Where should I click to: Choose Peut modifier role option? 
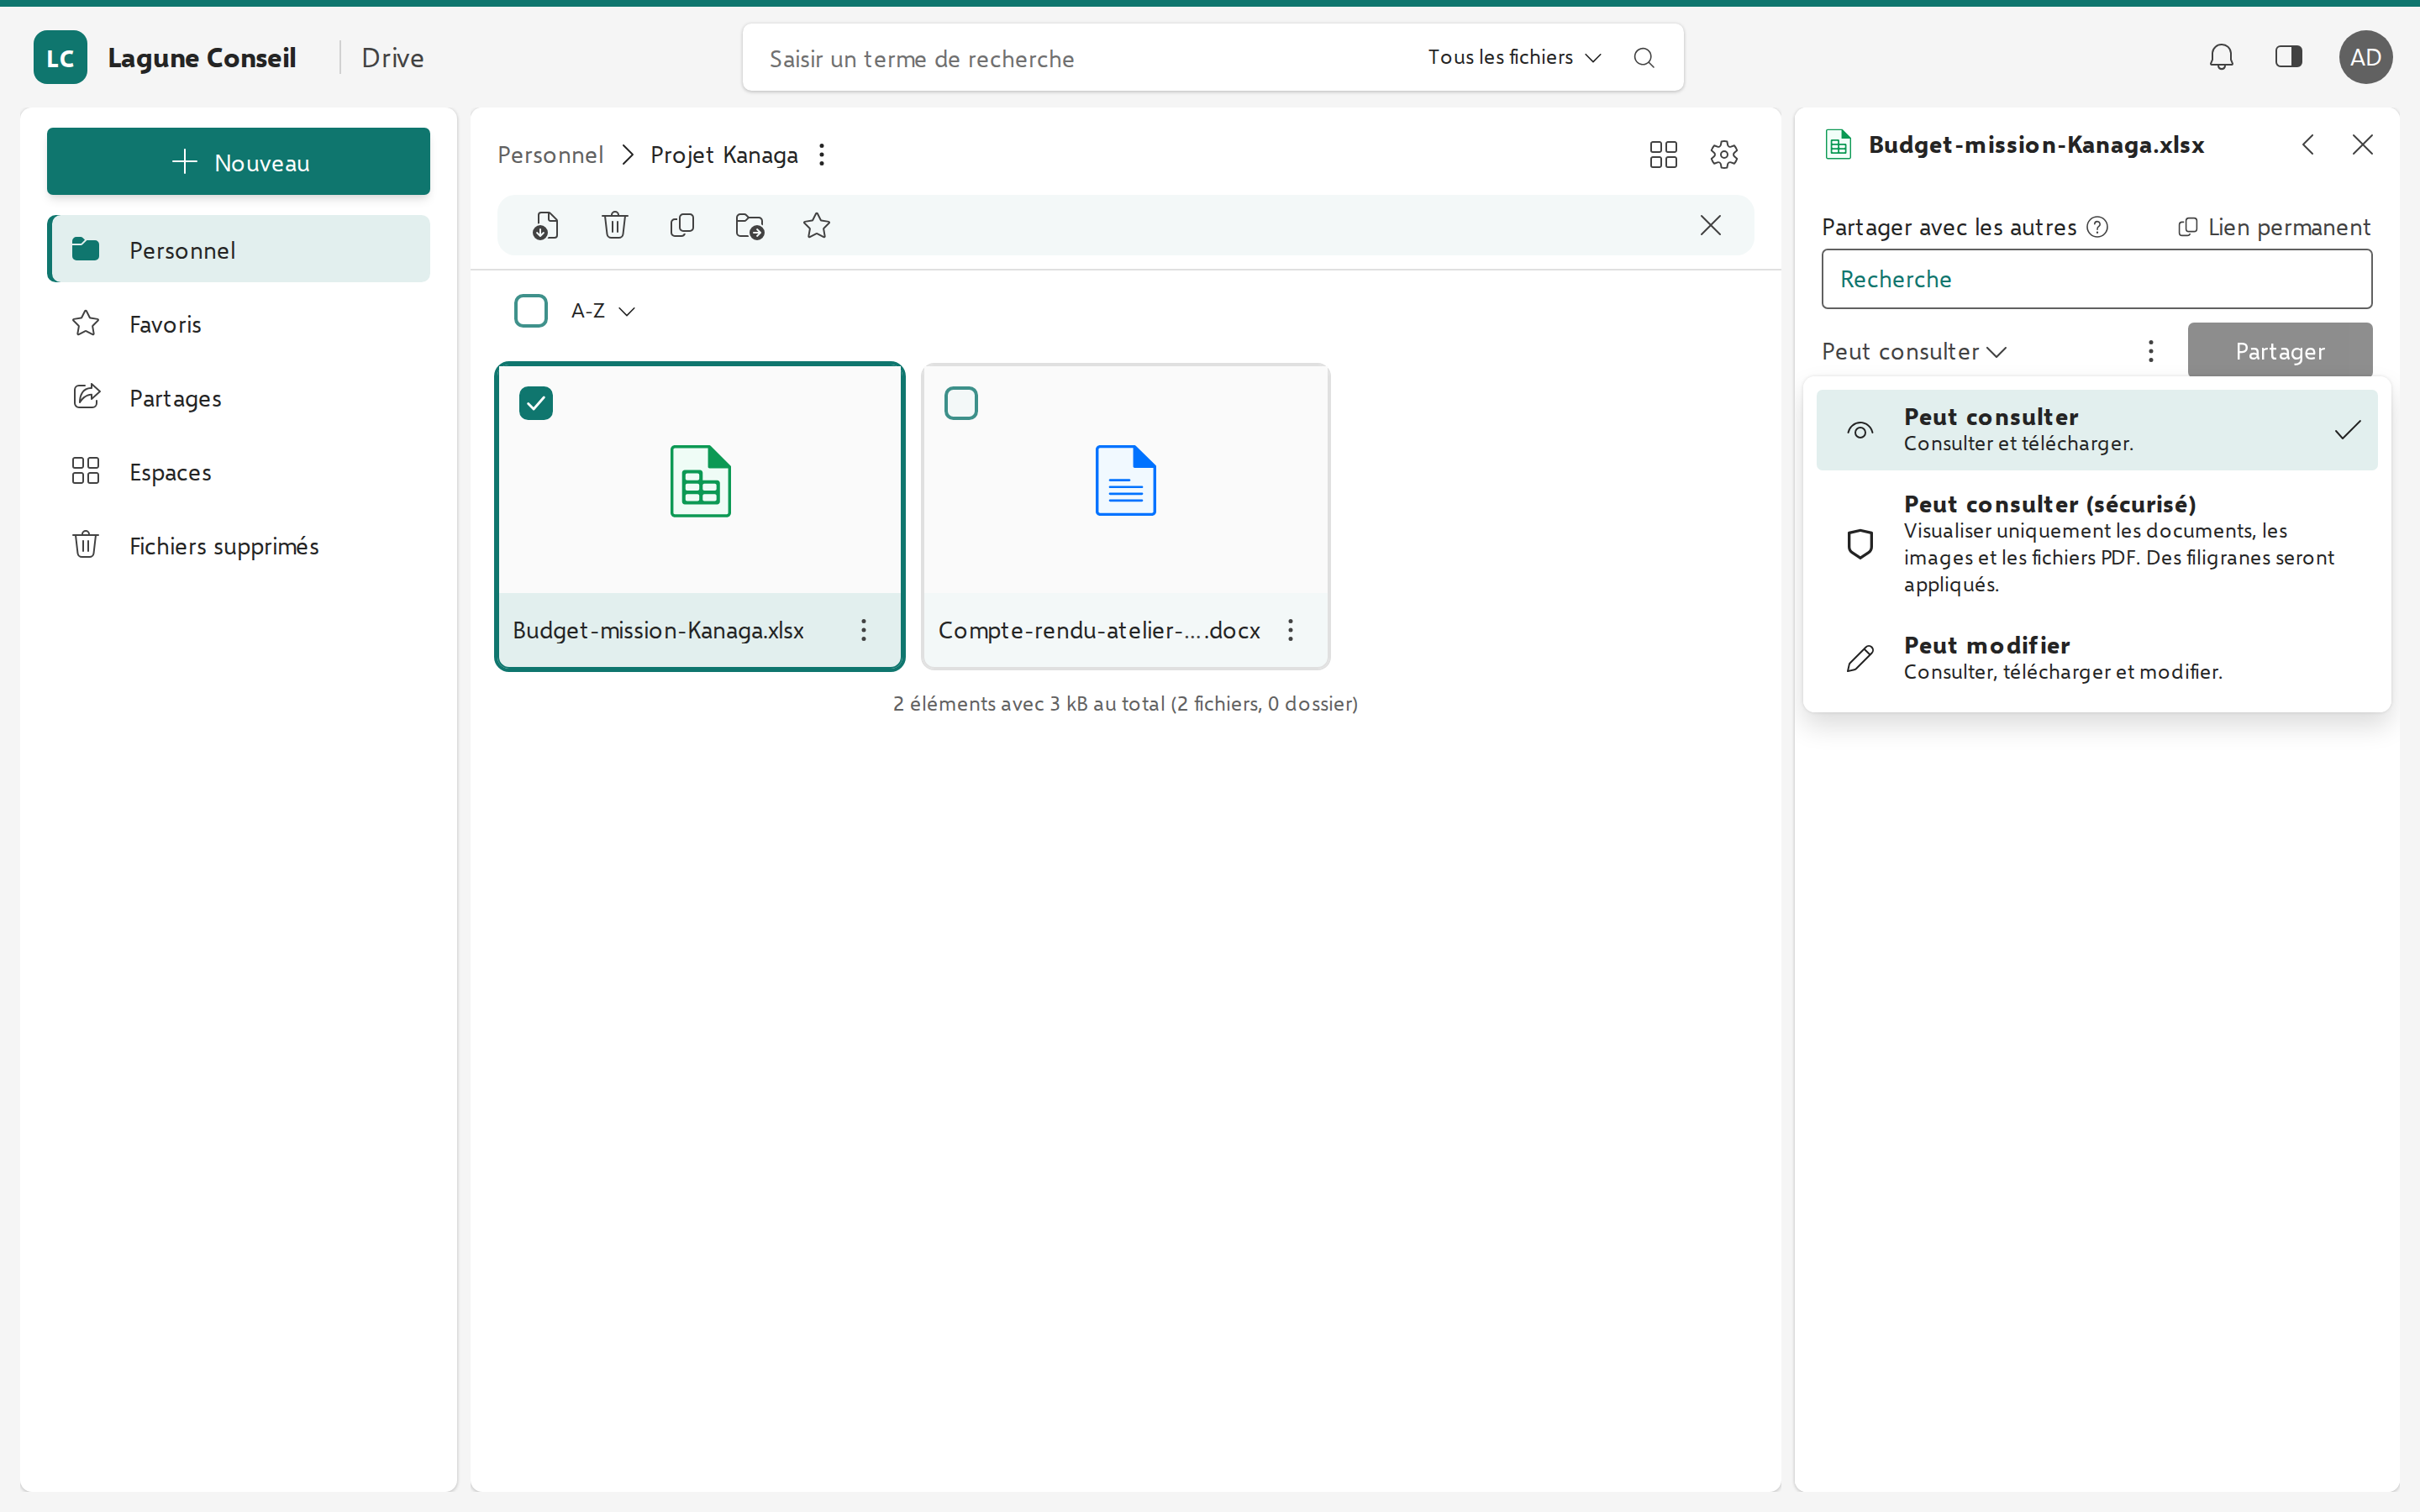[2097, 658]
